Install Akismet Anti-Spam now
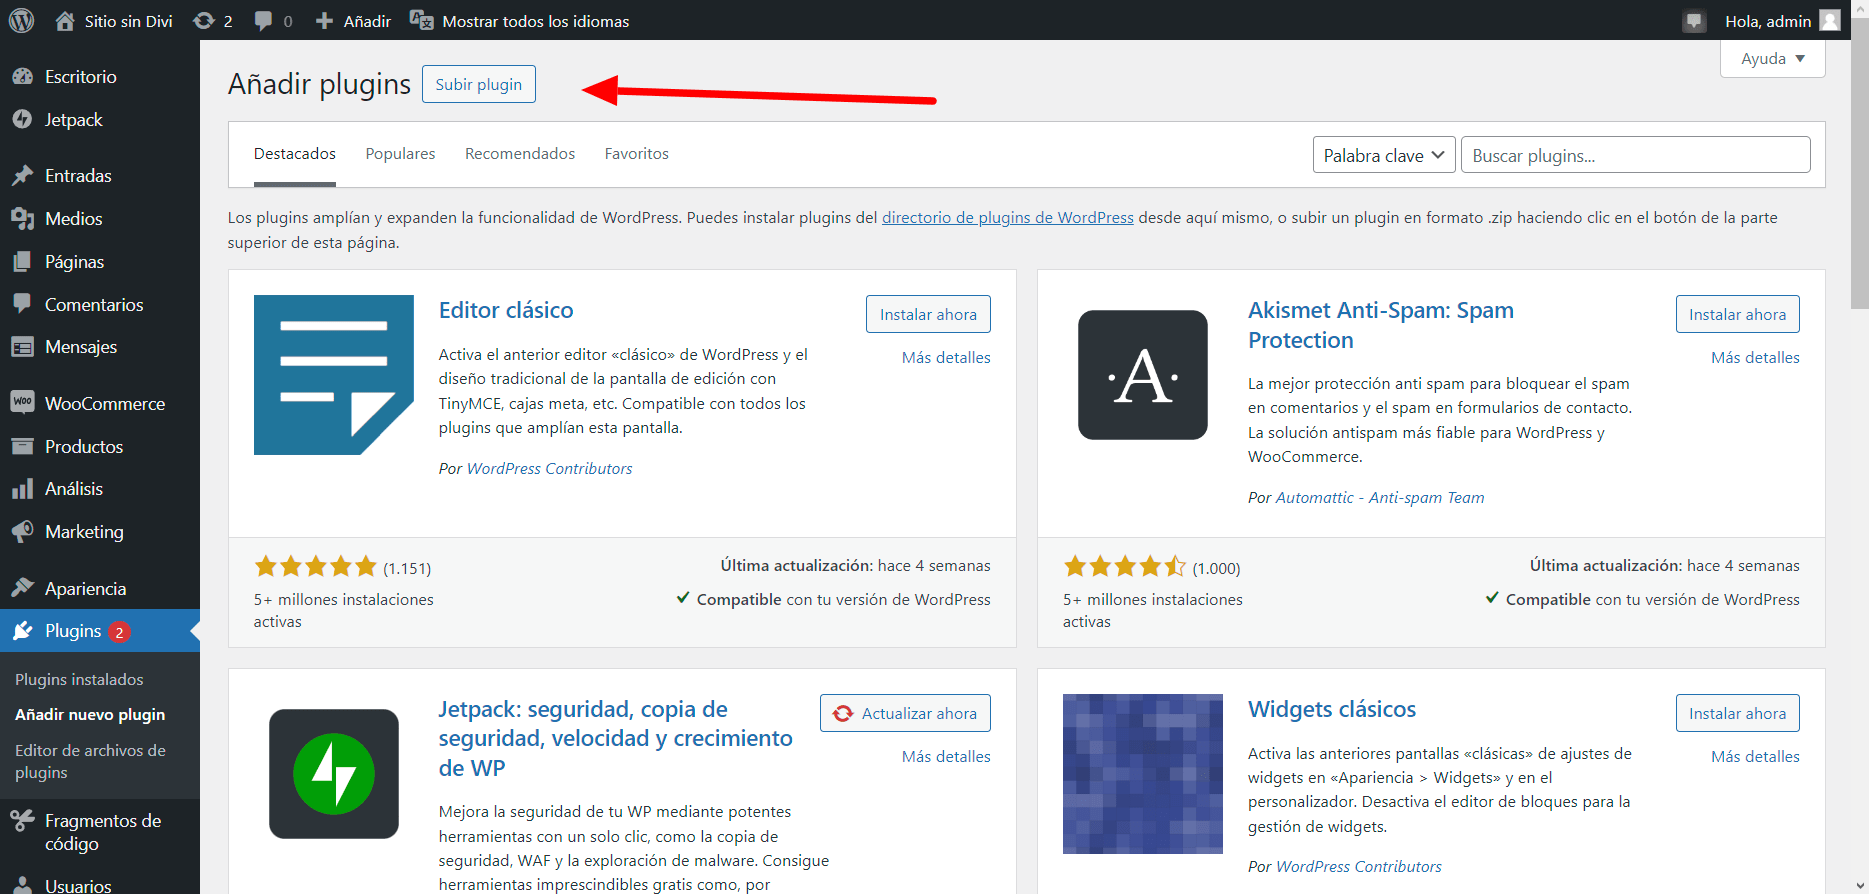The width and height of the screenshot is (1869, 894). click(1738, 314)
